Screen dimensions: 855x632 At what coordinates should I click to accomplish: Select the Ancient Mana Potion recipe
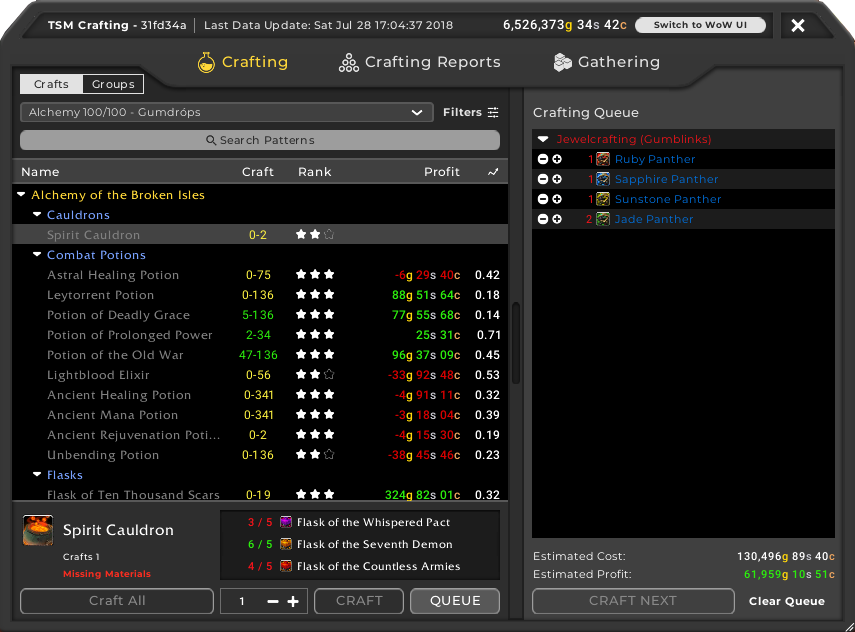pyautogui.click(x=260, y=415)
